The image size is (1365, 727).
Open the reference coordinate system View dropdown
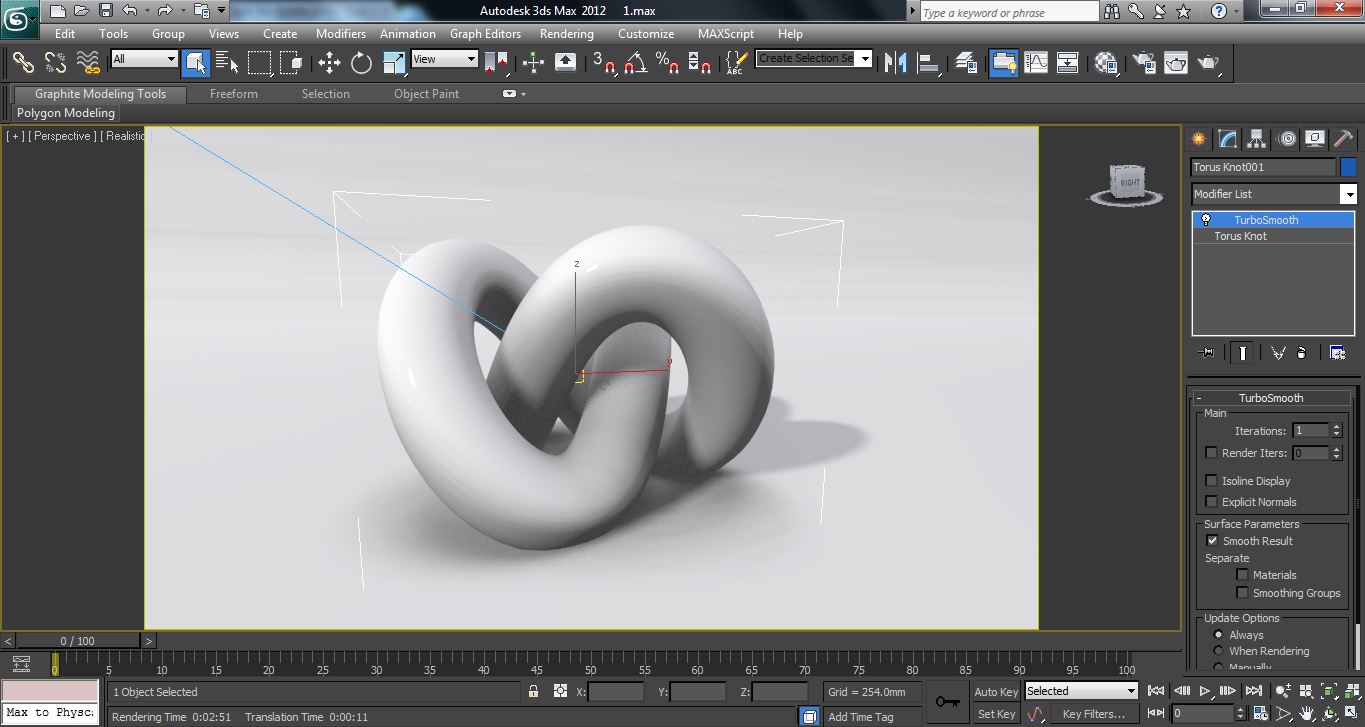(x=470, y=59)
